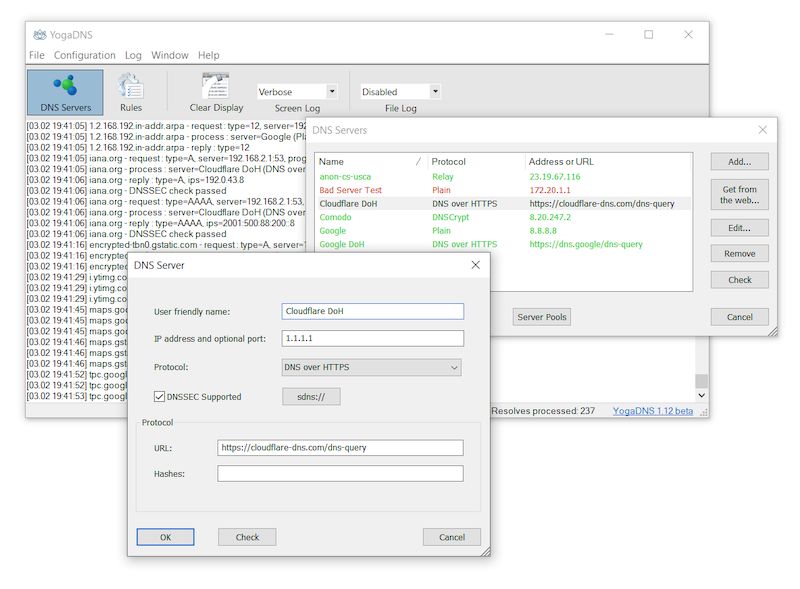Click the Server Pools button
800x589 pixels.
[542, 317]
